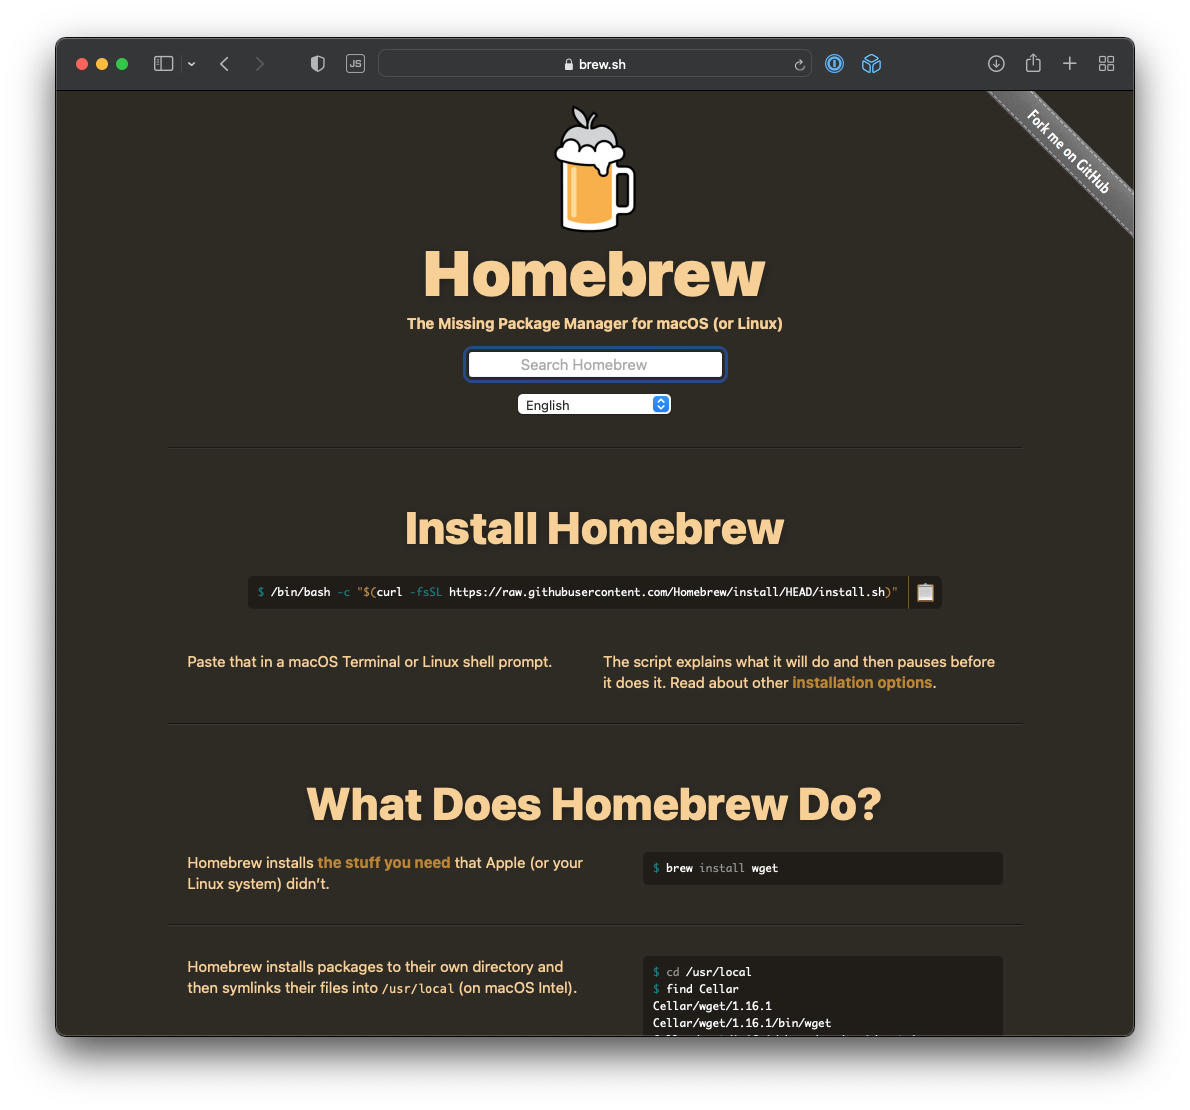Show the tab overview grid
This screenshot has height=1110, width=1190.
point(1106,64)
